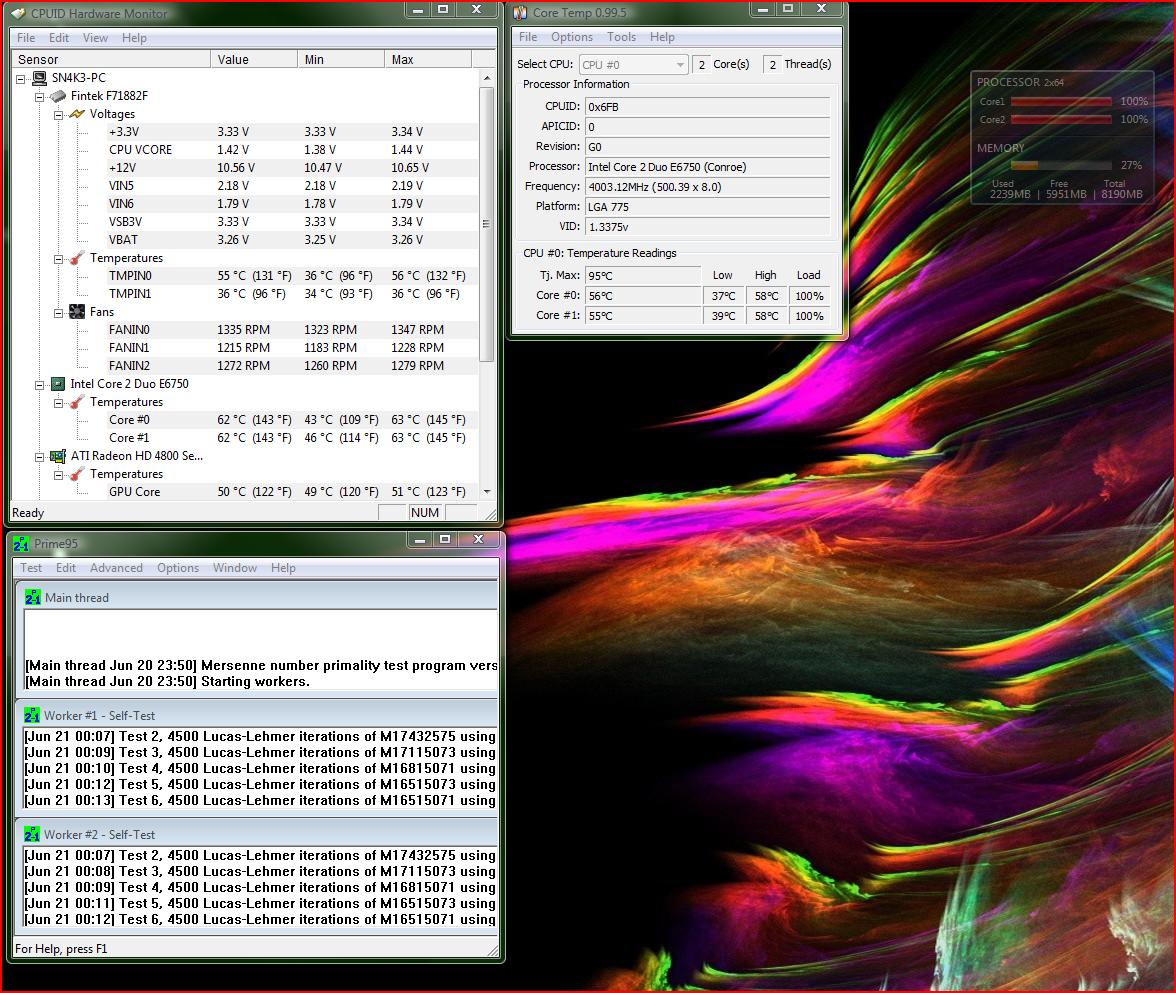Click the Voltages lightning icon
The image size is (1176, 993).
76,114
